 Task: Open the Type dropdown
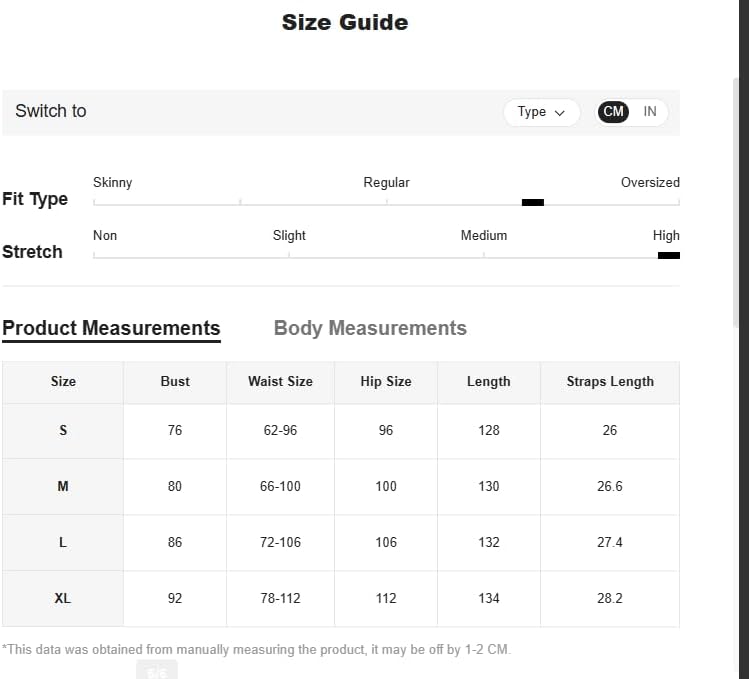(541, 112)
